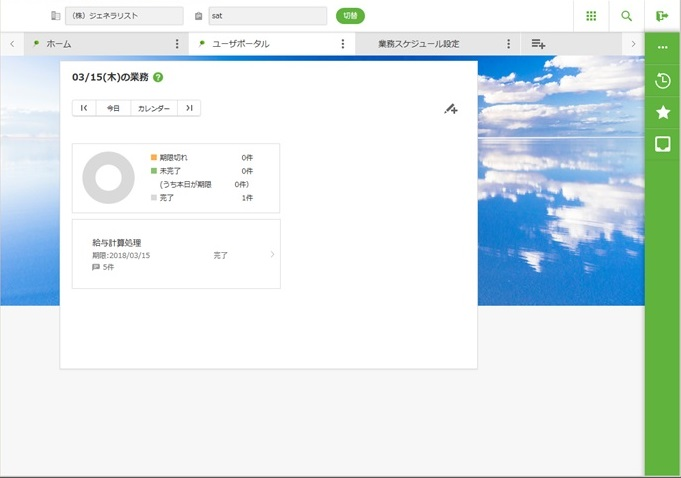Click the logout door icon

coord(662,16)
